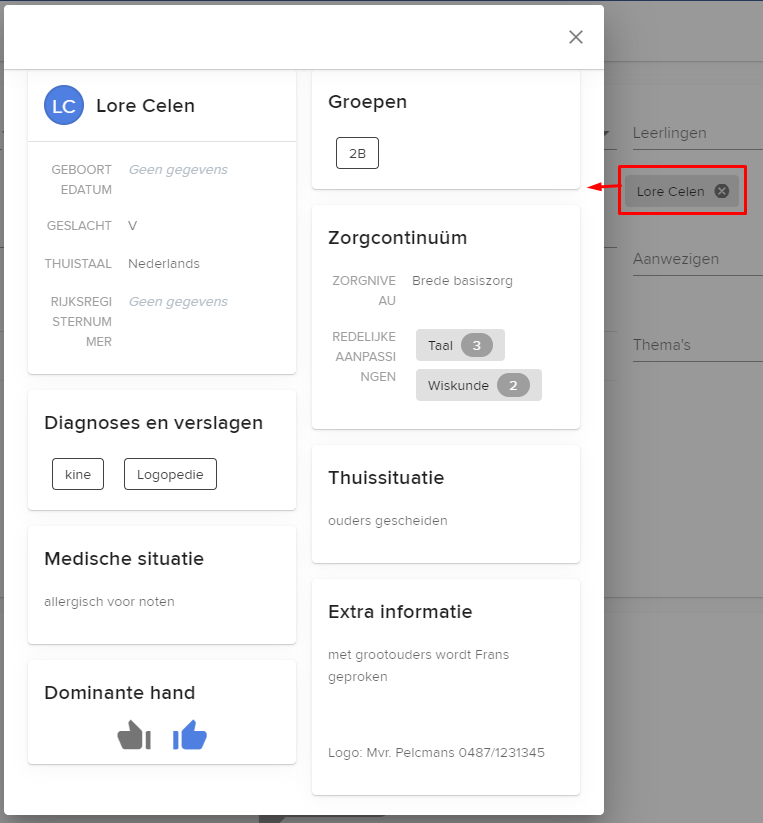Click the count badge 3 on Taal
763x823 pixels.
pyautogui.click(x=476, y=345)
